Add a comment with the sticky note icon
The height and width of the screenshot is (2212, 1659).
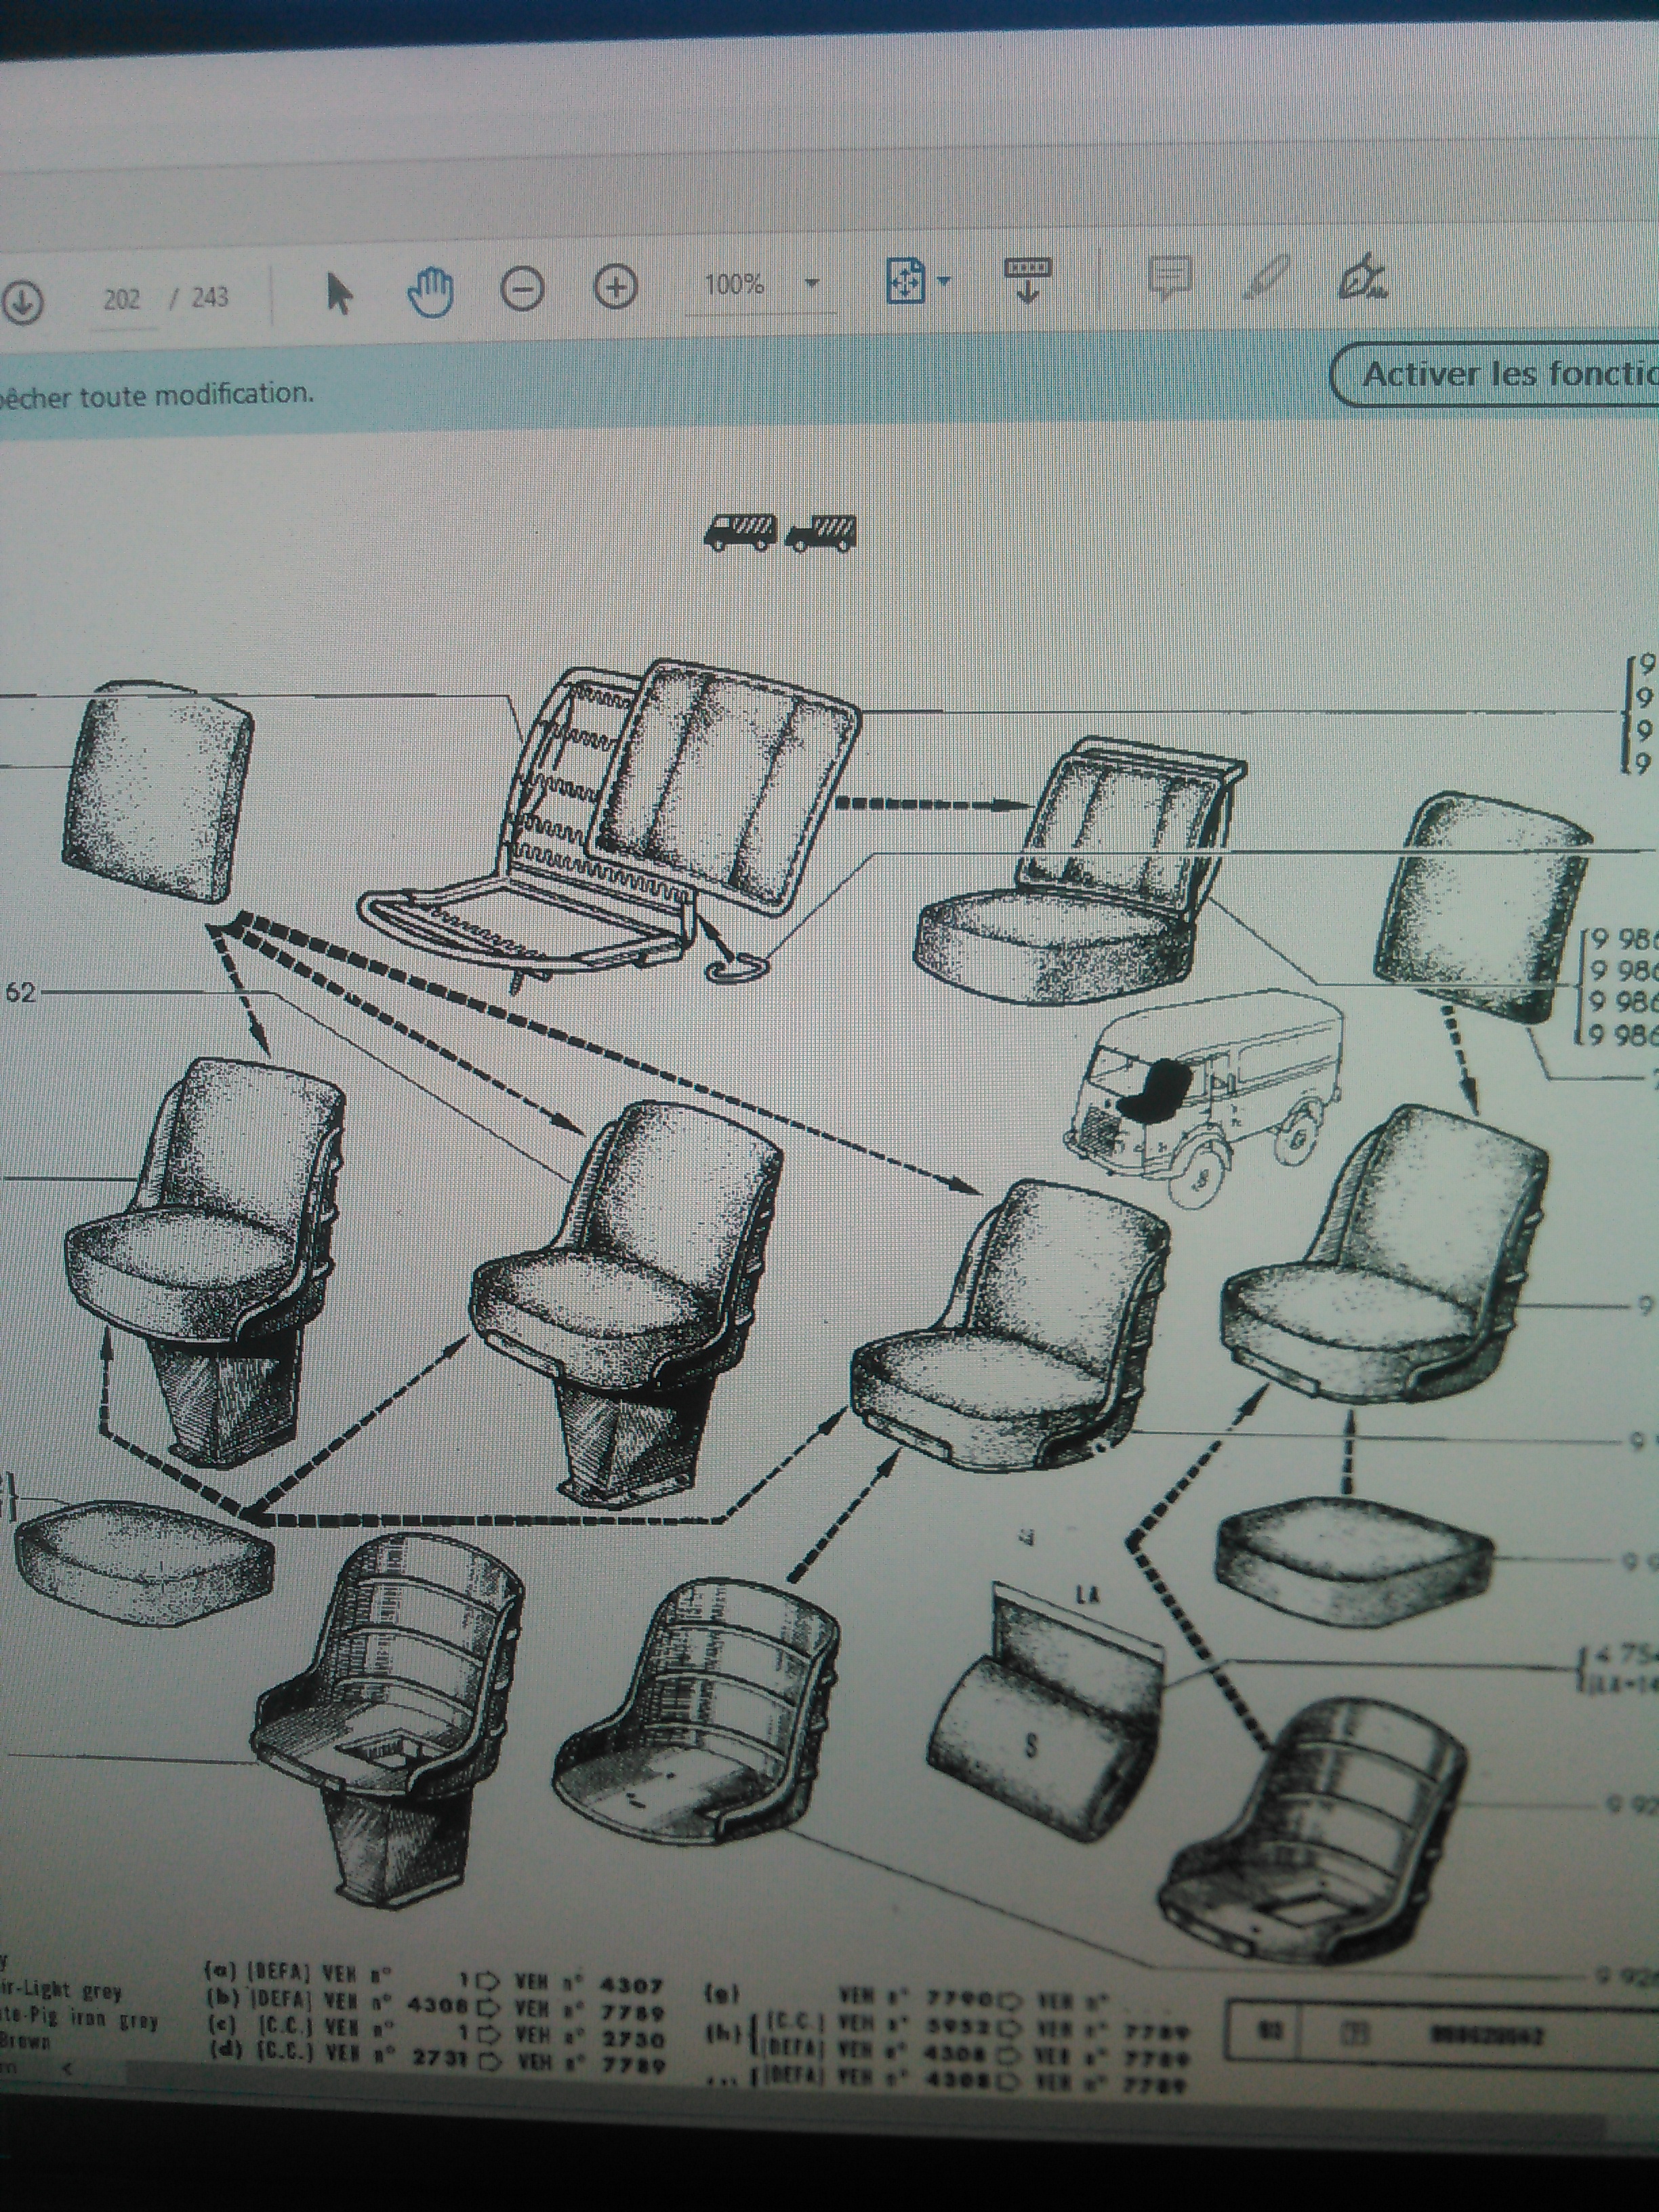click(1169, 277)
